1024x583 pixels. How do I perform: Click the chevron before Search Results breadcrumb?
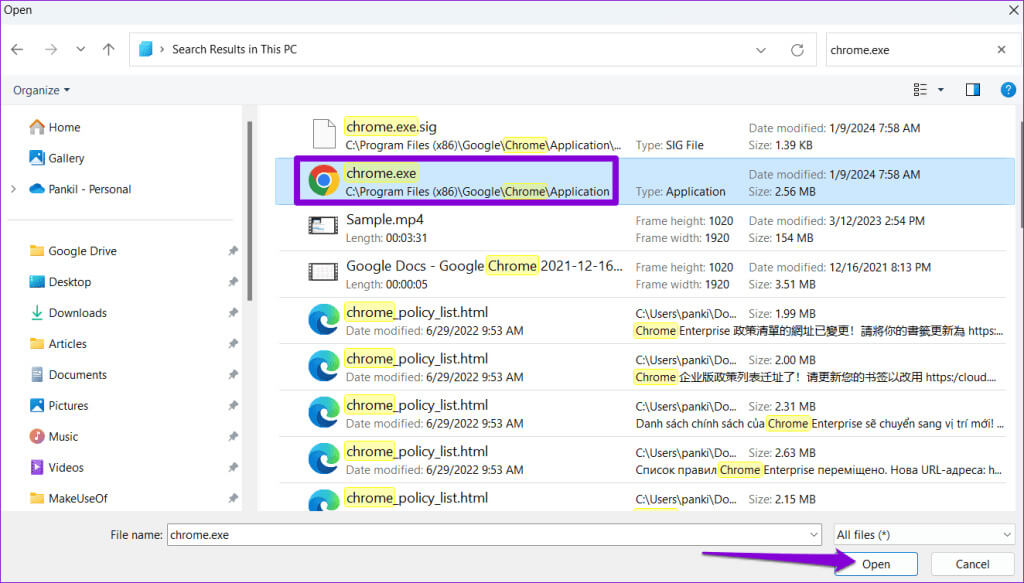(162, 50)
